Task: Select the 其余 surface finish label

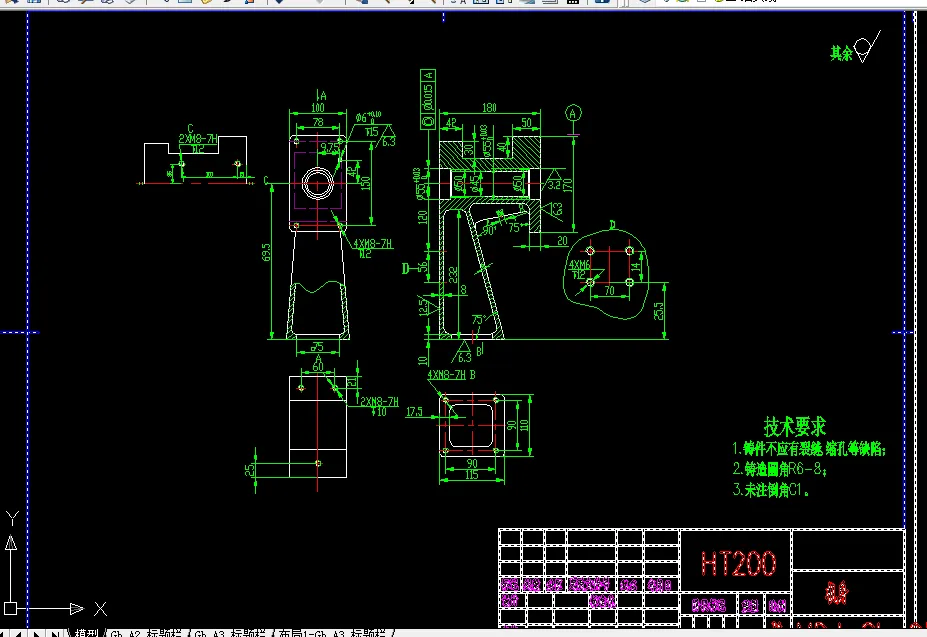Action: (841, 53)
